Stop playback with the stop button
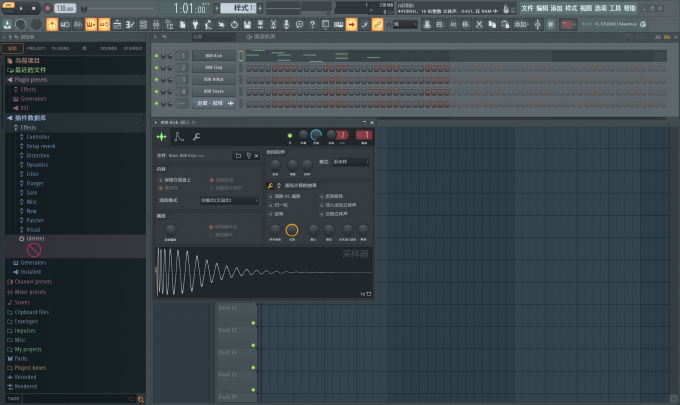680x405 pixels. click(34, 8)
